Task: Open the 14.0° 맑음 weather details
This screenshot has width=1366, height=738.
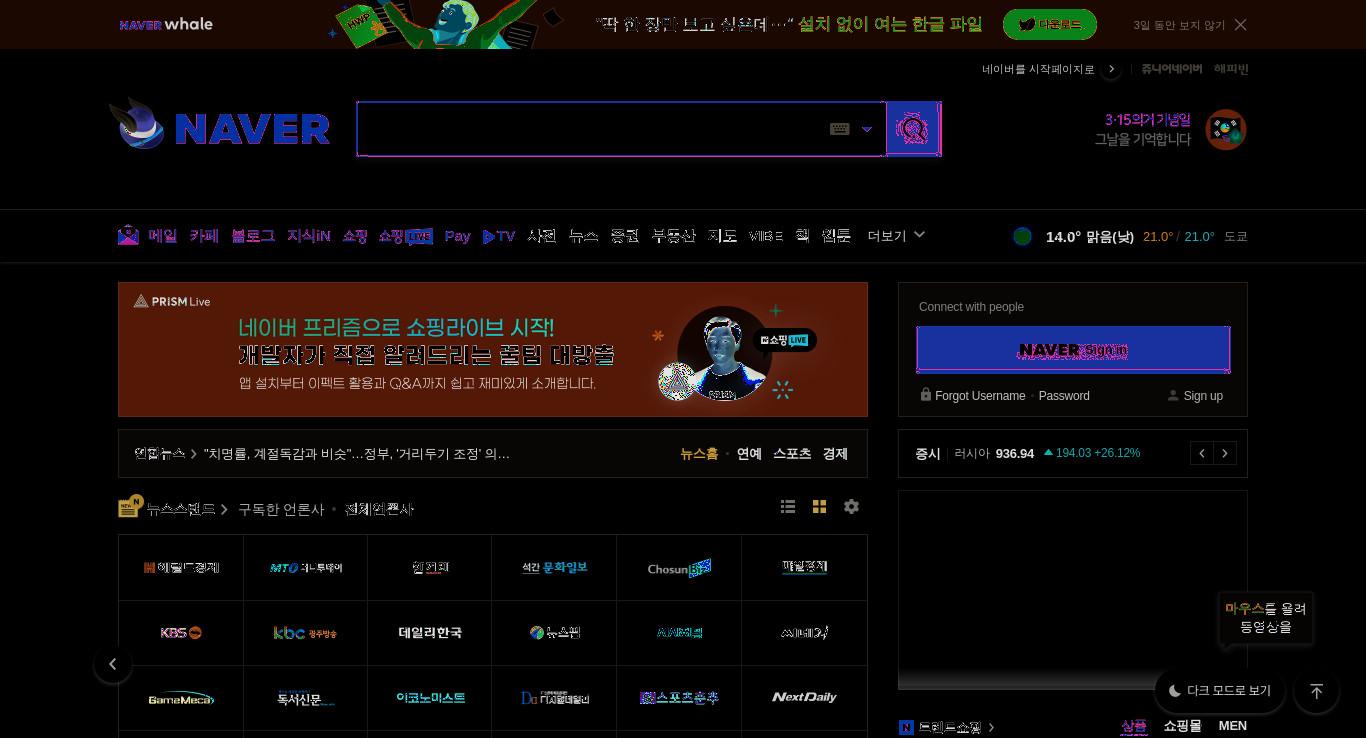Action: (1090, 237)
